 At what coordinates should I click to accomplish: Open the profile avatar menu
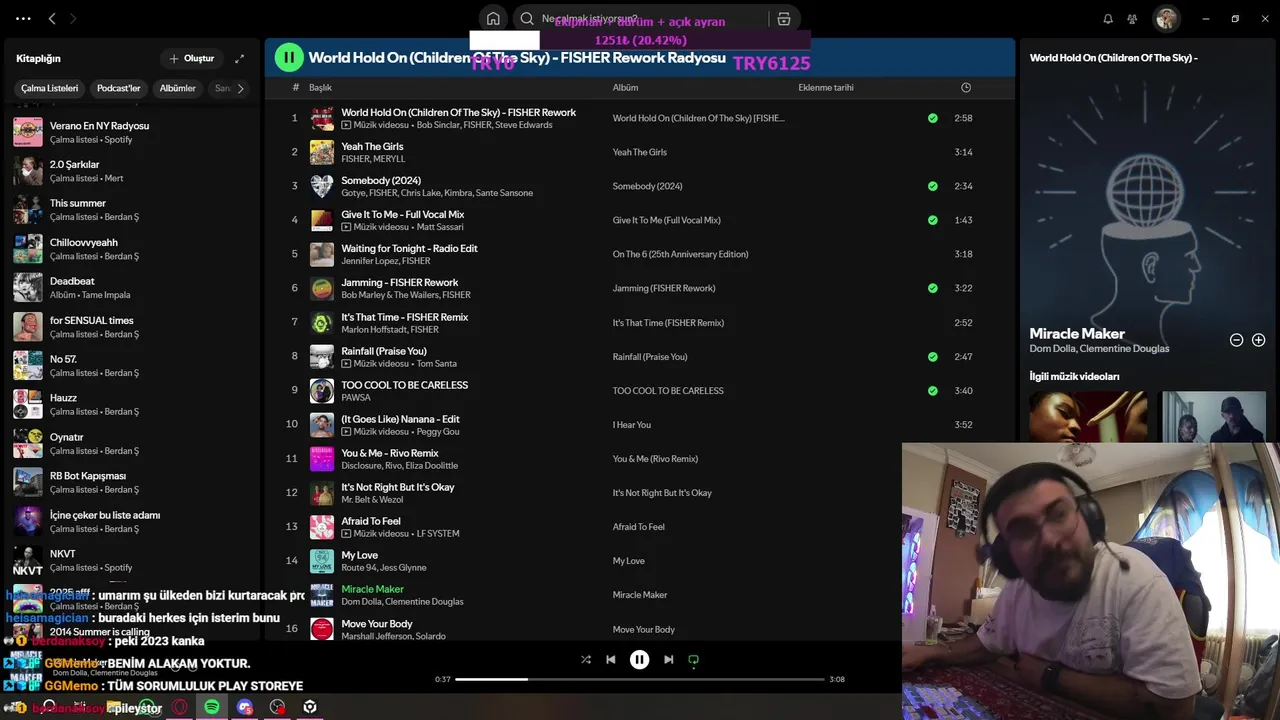click(x=1166, y=18)
